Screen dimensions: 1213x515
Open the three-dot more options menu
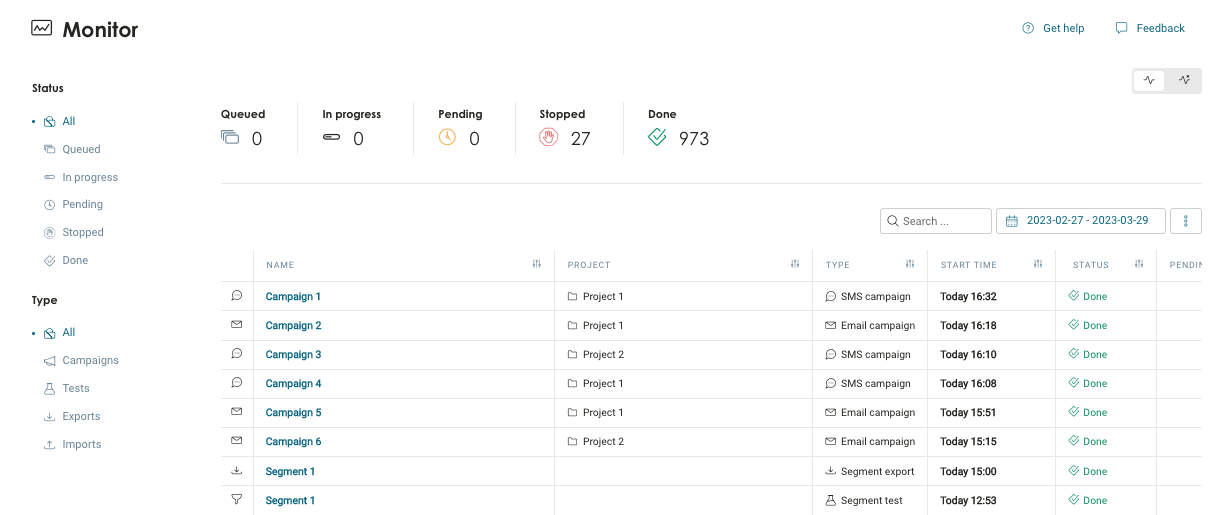(1186, 221)
